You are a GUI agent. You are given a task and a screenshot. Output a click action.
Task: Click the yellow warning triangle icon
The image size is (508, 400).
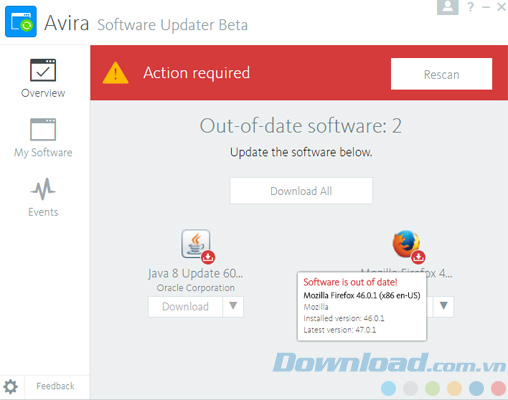115,73
